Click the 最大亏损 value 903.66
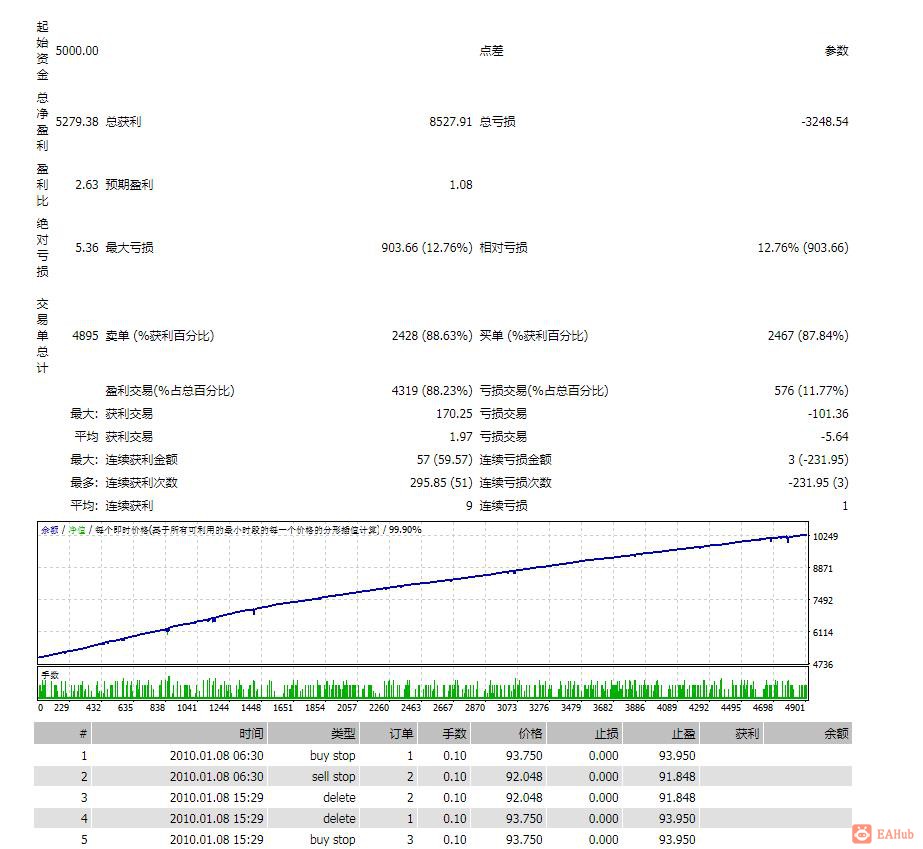Image resolution: width=923 pixels, height=849 pixels. coord(401,247)
